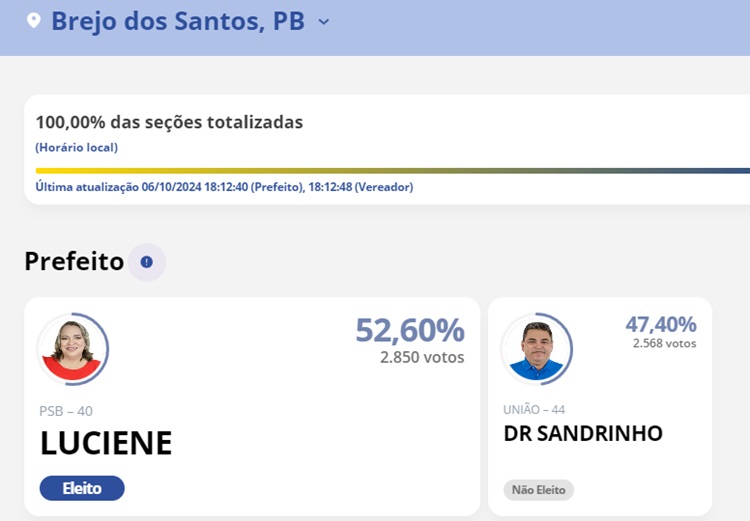Click the location pin icon

[x=34, y=21]
